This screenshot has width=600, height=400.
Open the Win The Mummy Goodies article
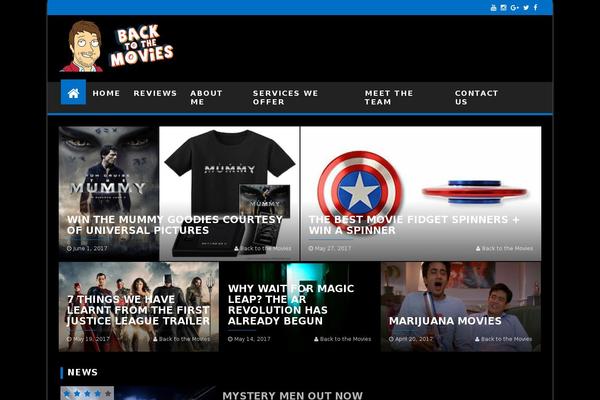point(174,225)
